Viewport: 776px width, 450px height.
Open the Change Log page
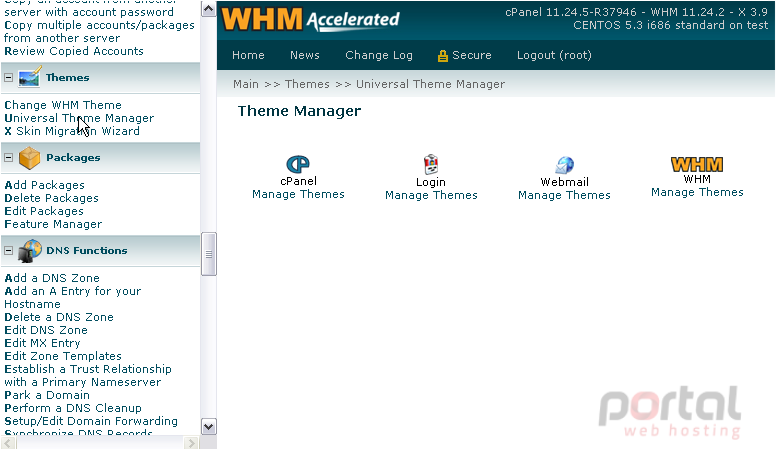pos(379,55)
